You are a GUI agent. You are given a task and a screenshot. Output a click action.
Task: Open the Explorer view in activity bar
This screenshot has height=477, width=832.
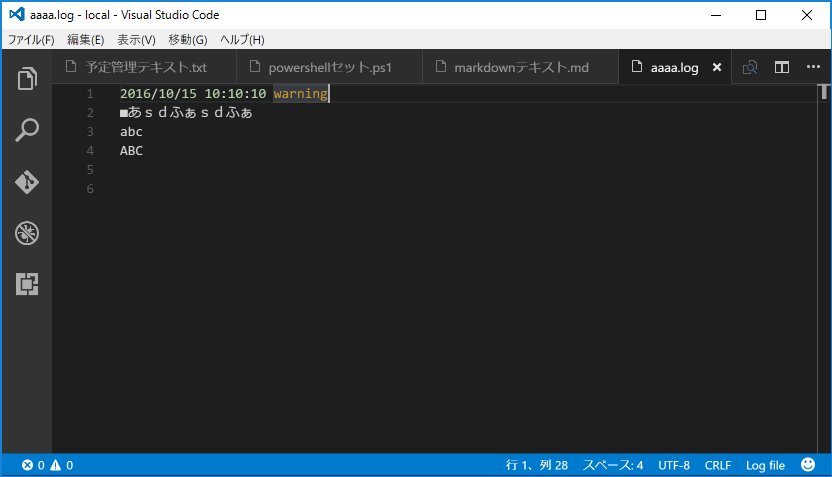click(x=27, y=79)
